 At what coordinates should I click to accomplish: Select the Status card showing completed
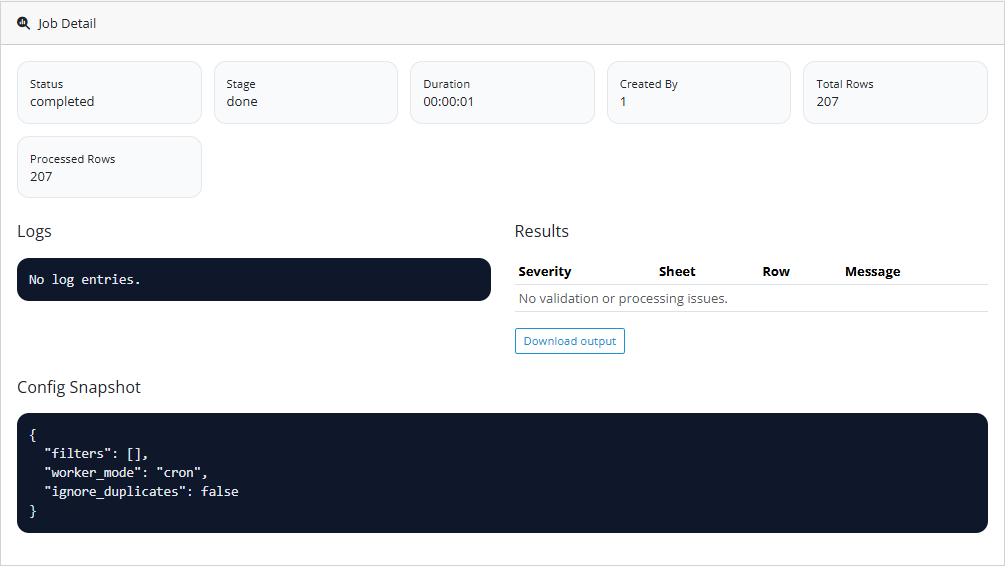click(x=109, y=92)
